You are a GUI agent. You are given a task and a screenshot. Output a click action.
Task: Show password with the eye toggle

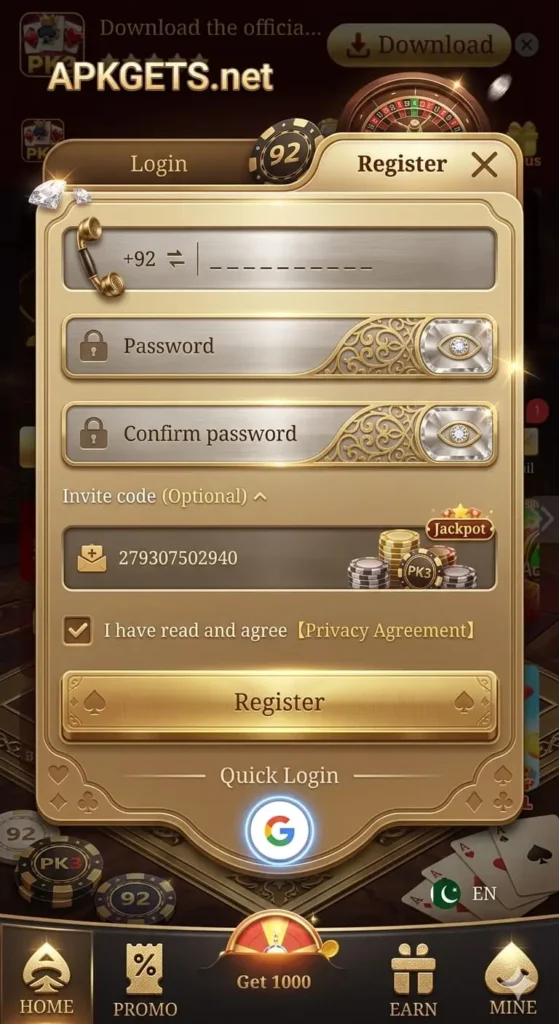pos(456,346)
